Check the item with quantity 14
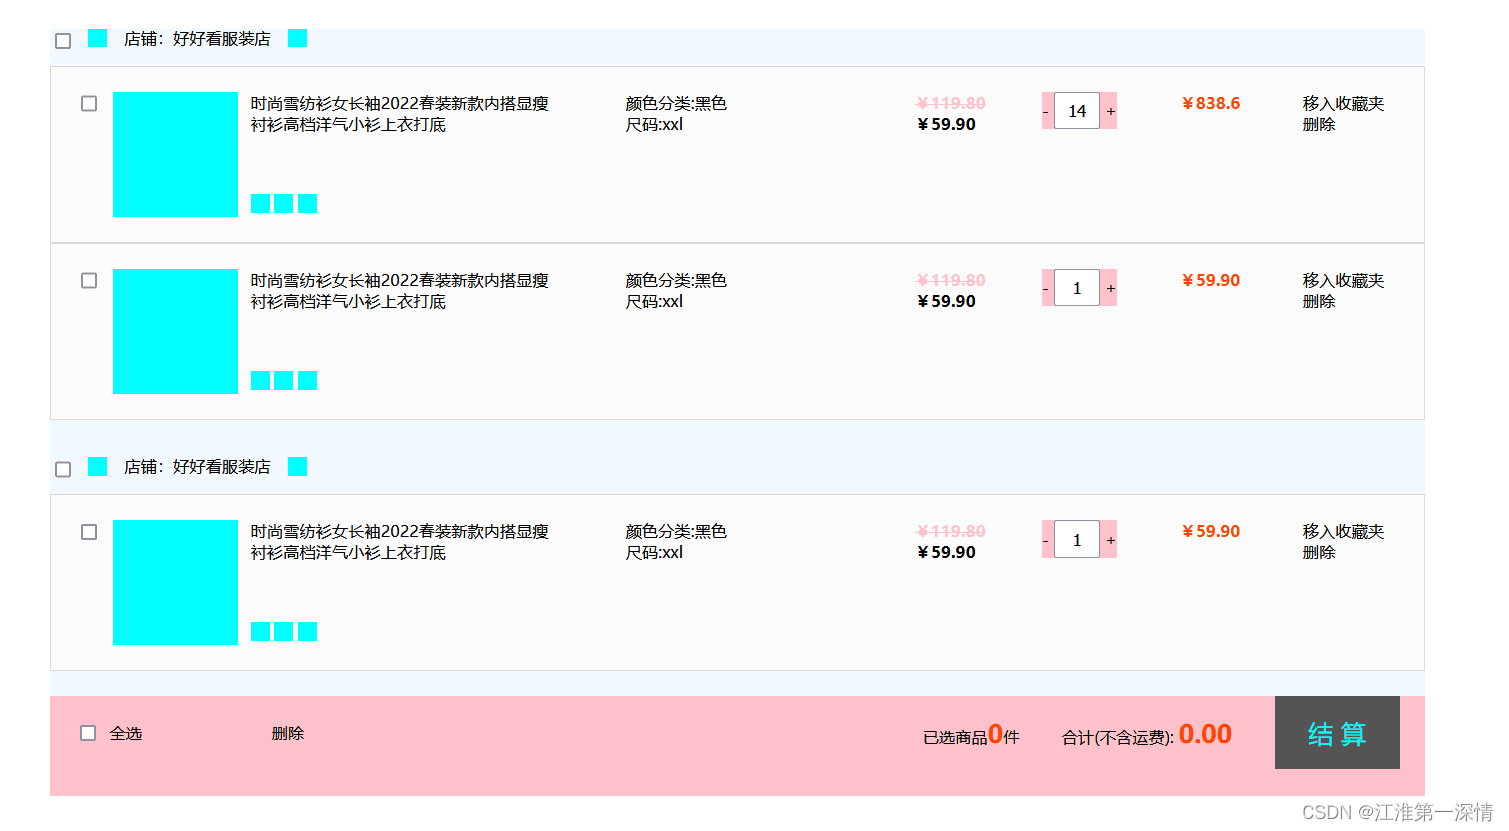This screenshot has width=1509, height=831. click(x=89, y=104)
